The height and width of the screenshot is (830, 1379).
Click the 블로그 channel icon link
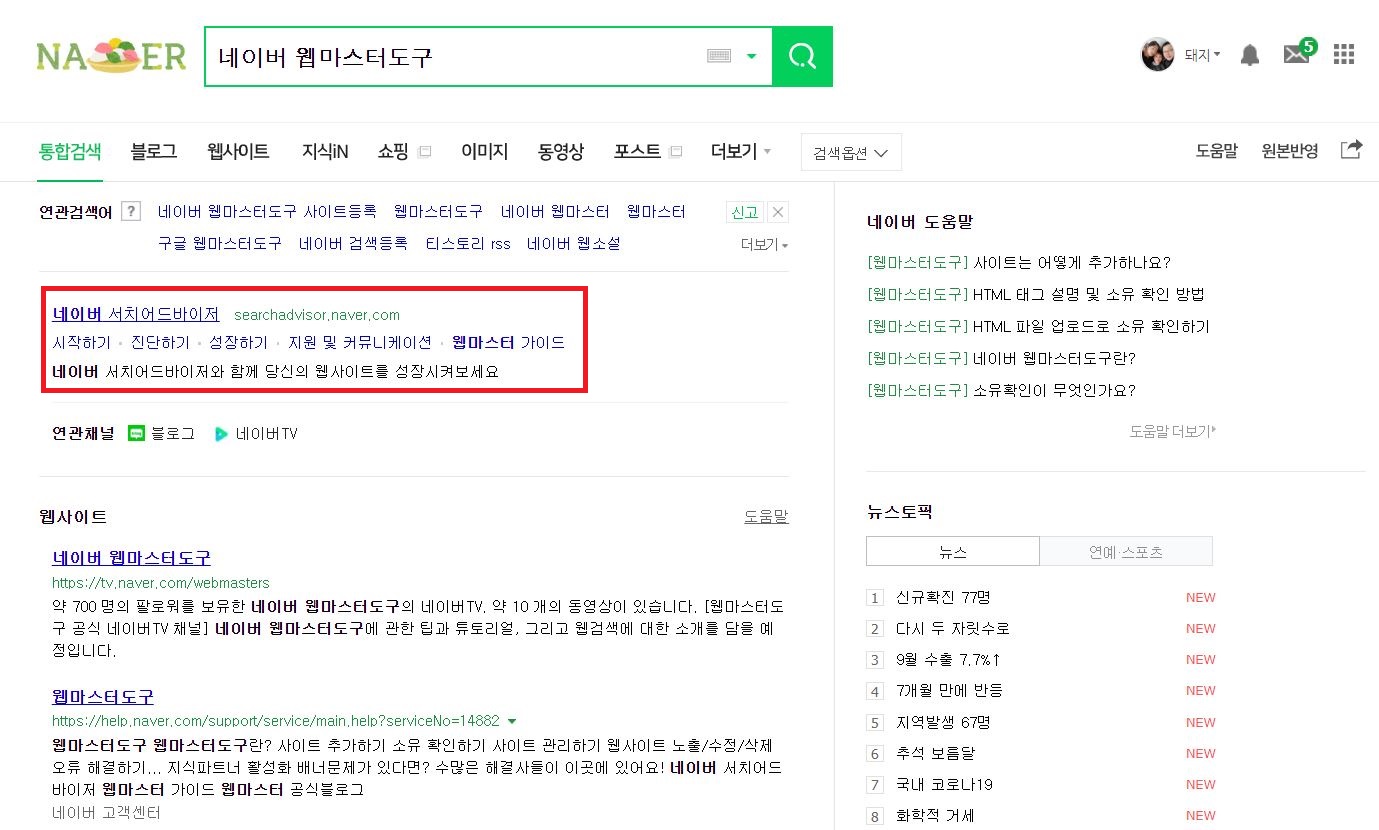tap(162, 433)
